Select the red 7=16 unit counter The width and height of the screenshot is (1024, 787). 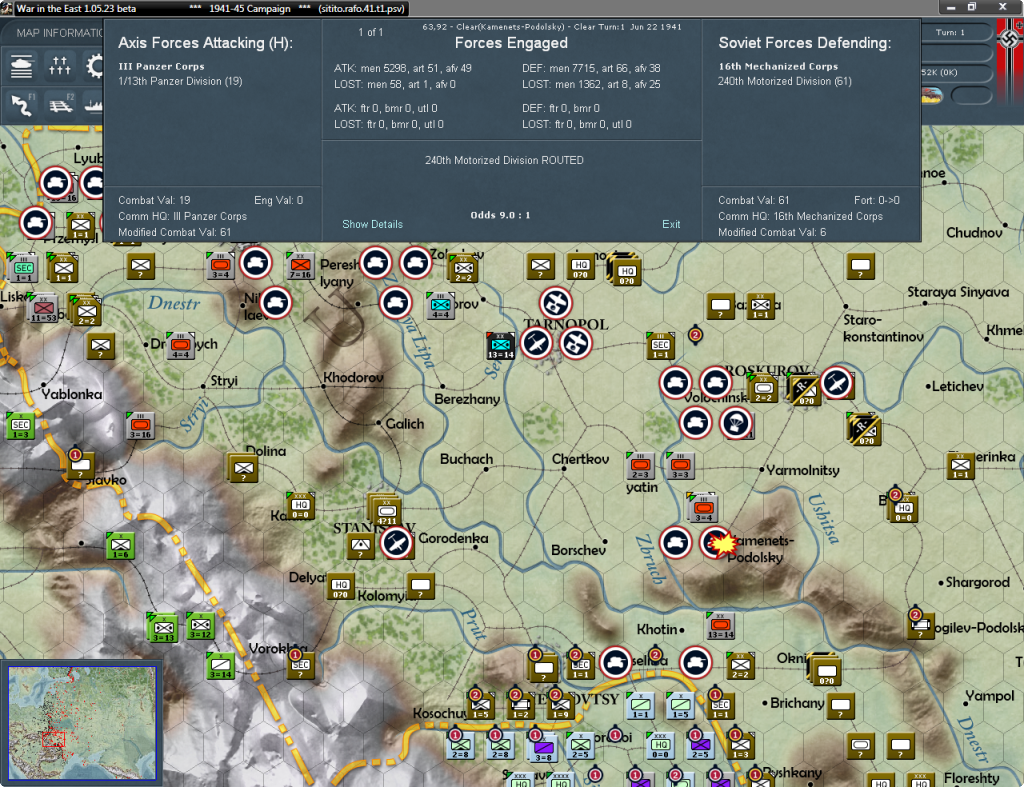(x=300, y=266)
